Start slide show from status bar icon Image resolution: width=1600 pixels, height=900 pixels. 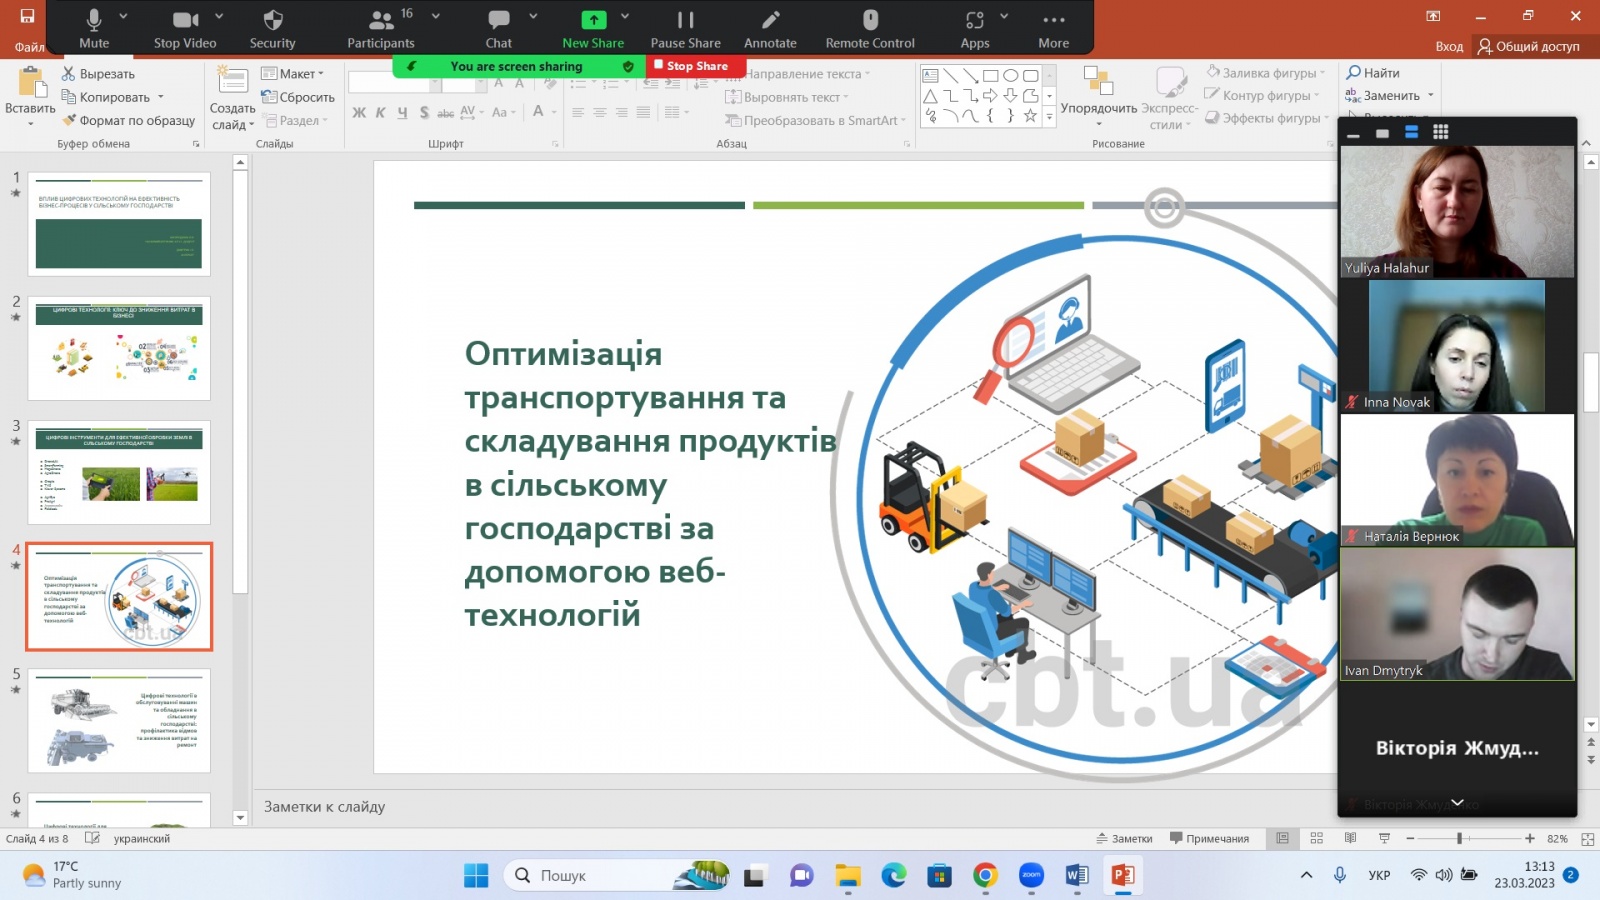(x=1384, y=839)
